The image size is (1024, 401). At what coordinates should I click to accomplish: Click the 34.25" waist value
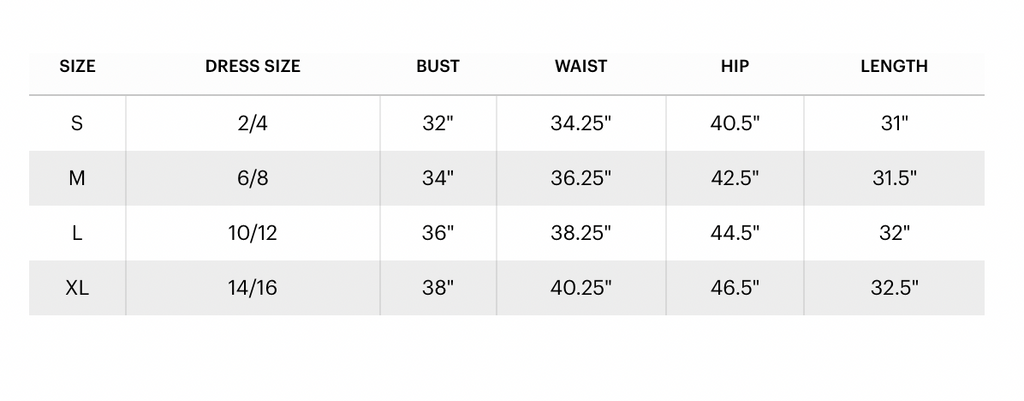click(581, 124)
